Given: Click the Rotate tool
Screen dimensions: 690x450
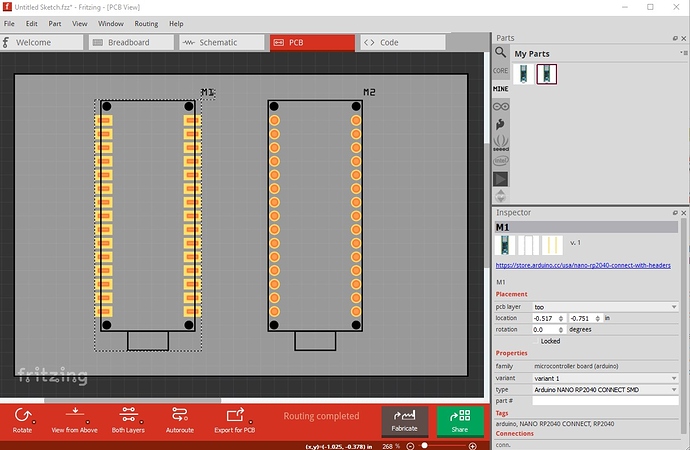Looking at the screenshot, I should click(x=22, y=421).
